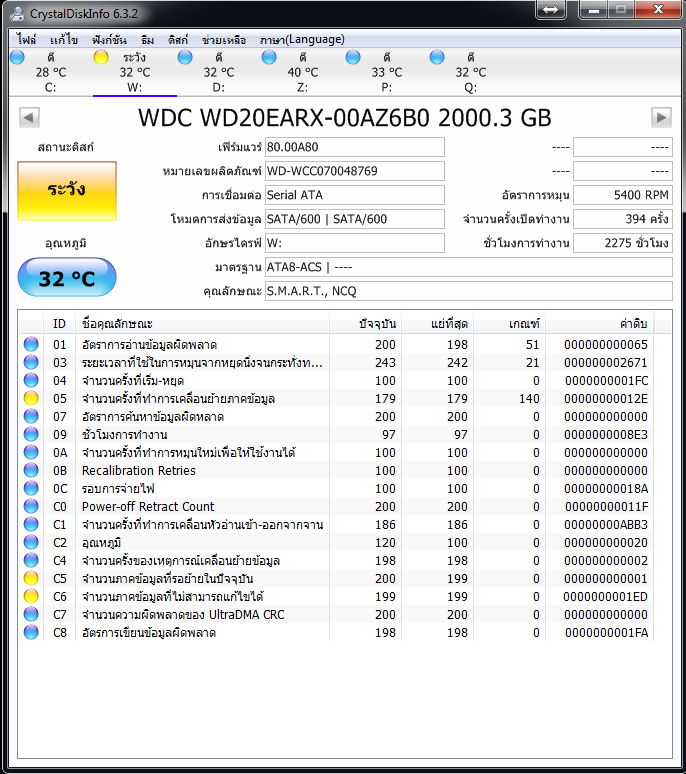Click the power on count 394 field
The image size is (686, 774).
click(x=623, y=219)
